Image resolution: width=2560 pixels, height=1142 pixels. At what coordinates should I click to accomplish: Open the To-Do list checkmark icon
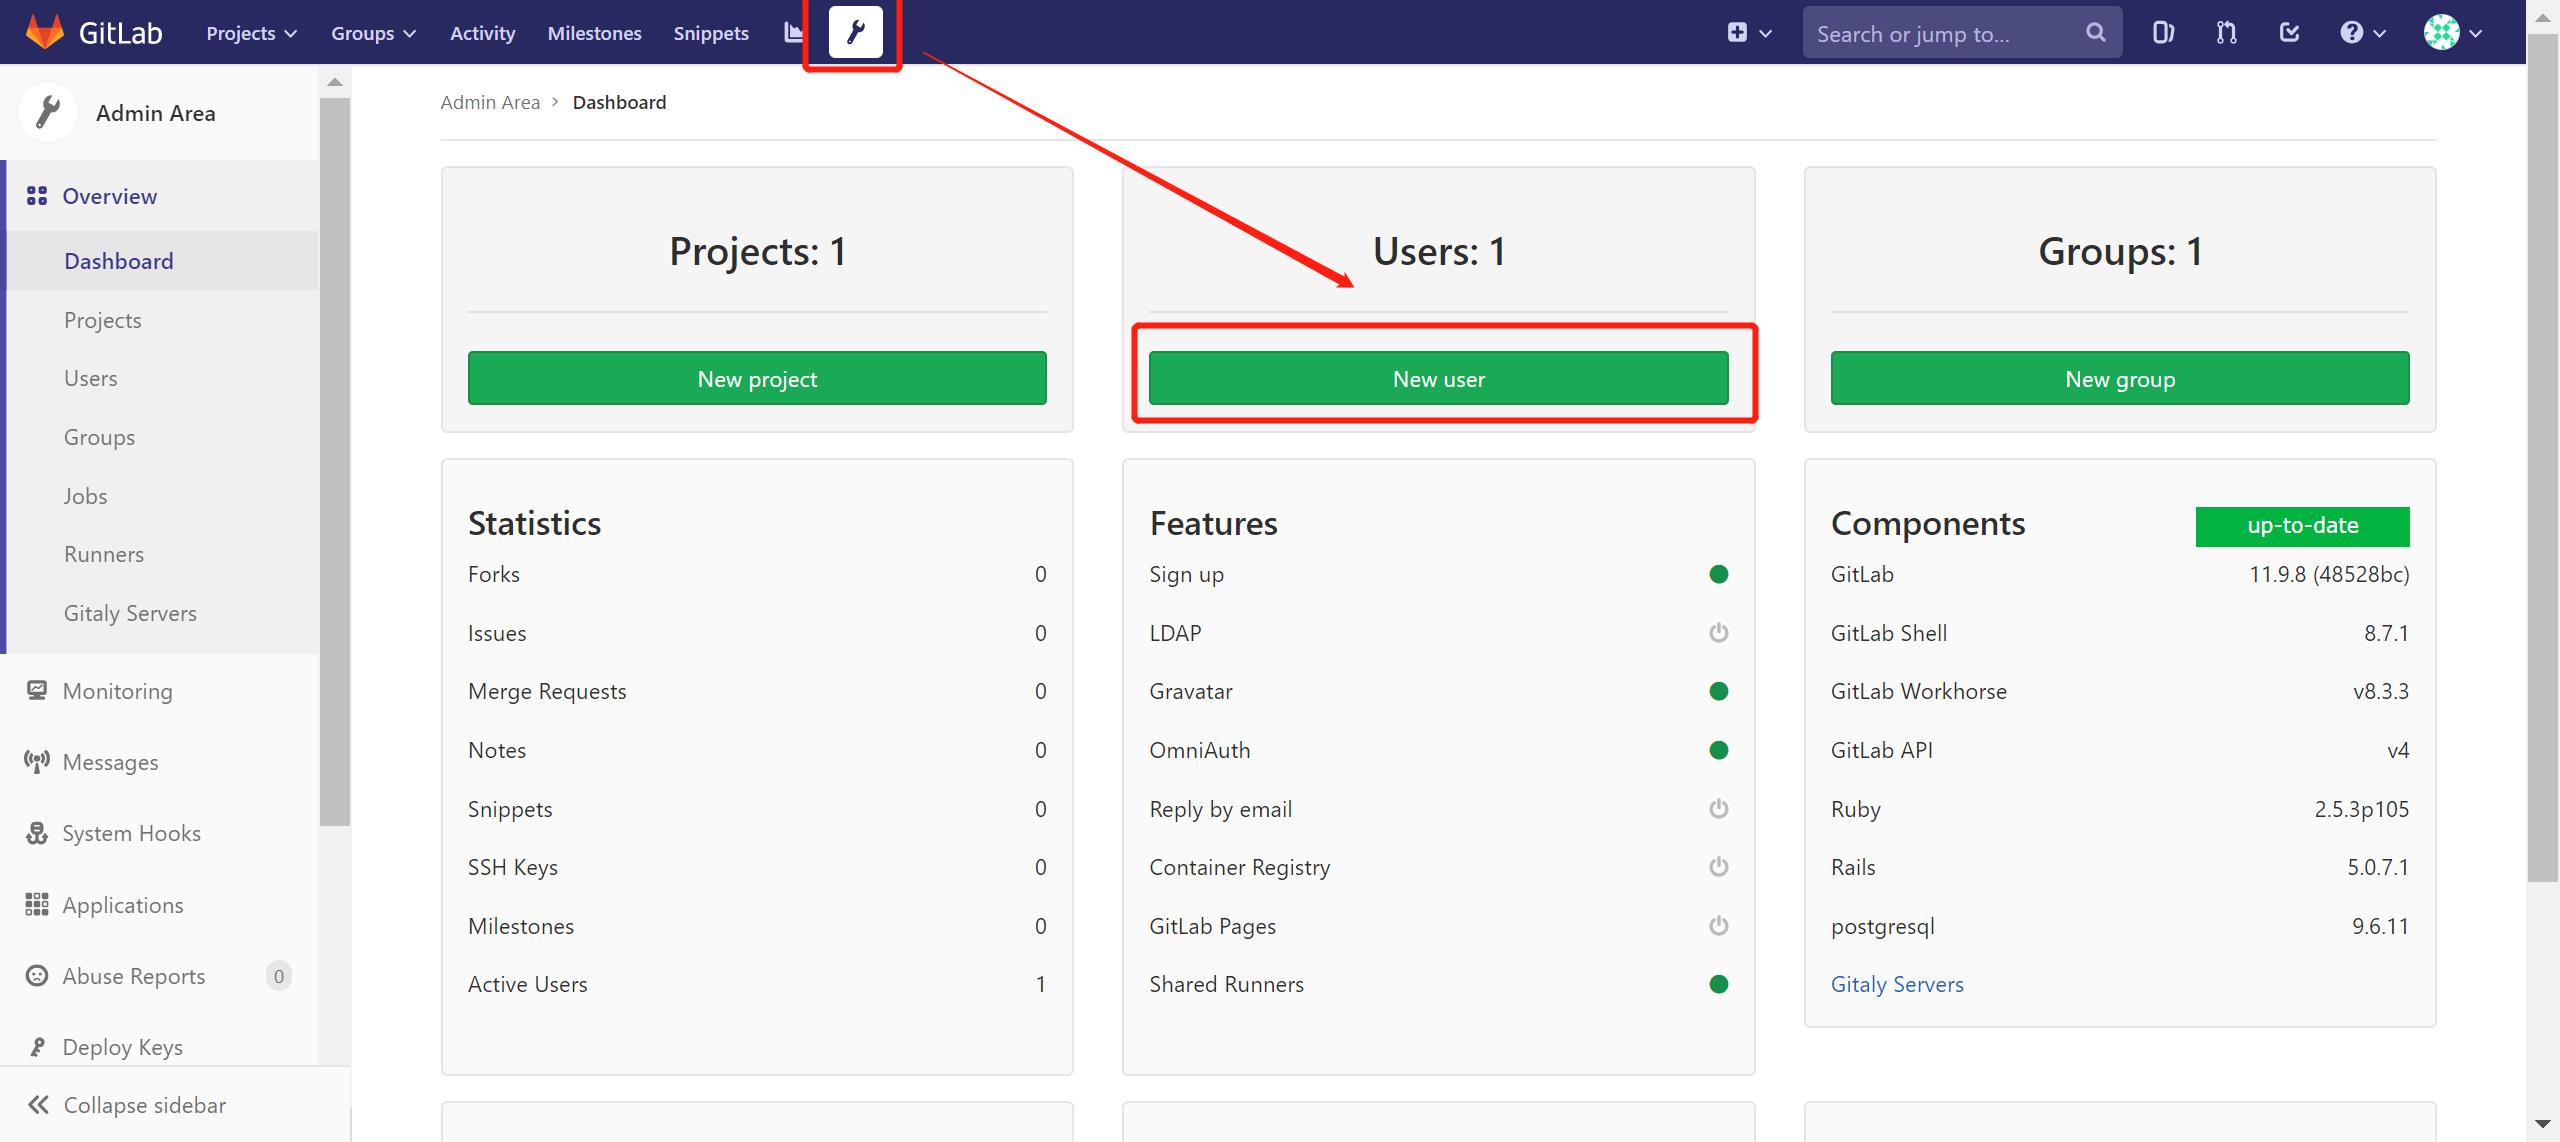pos(2289,33)
